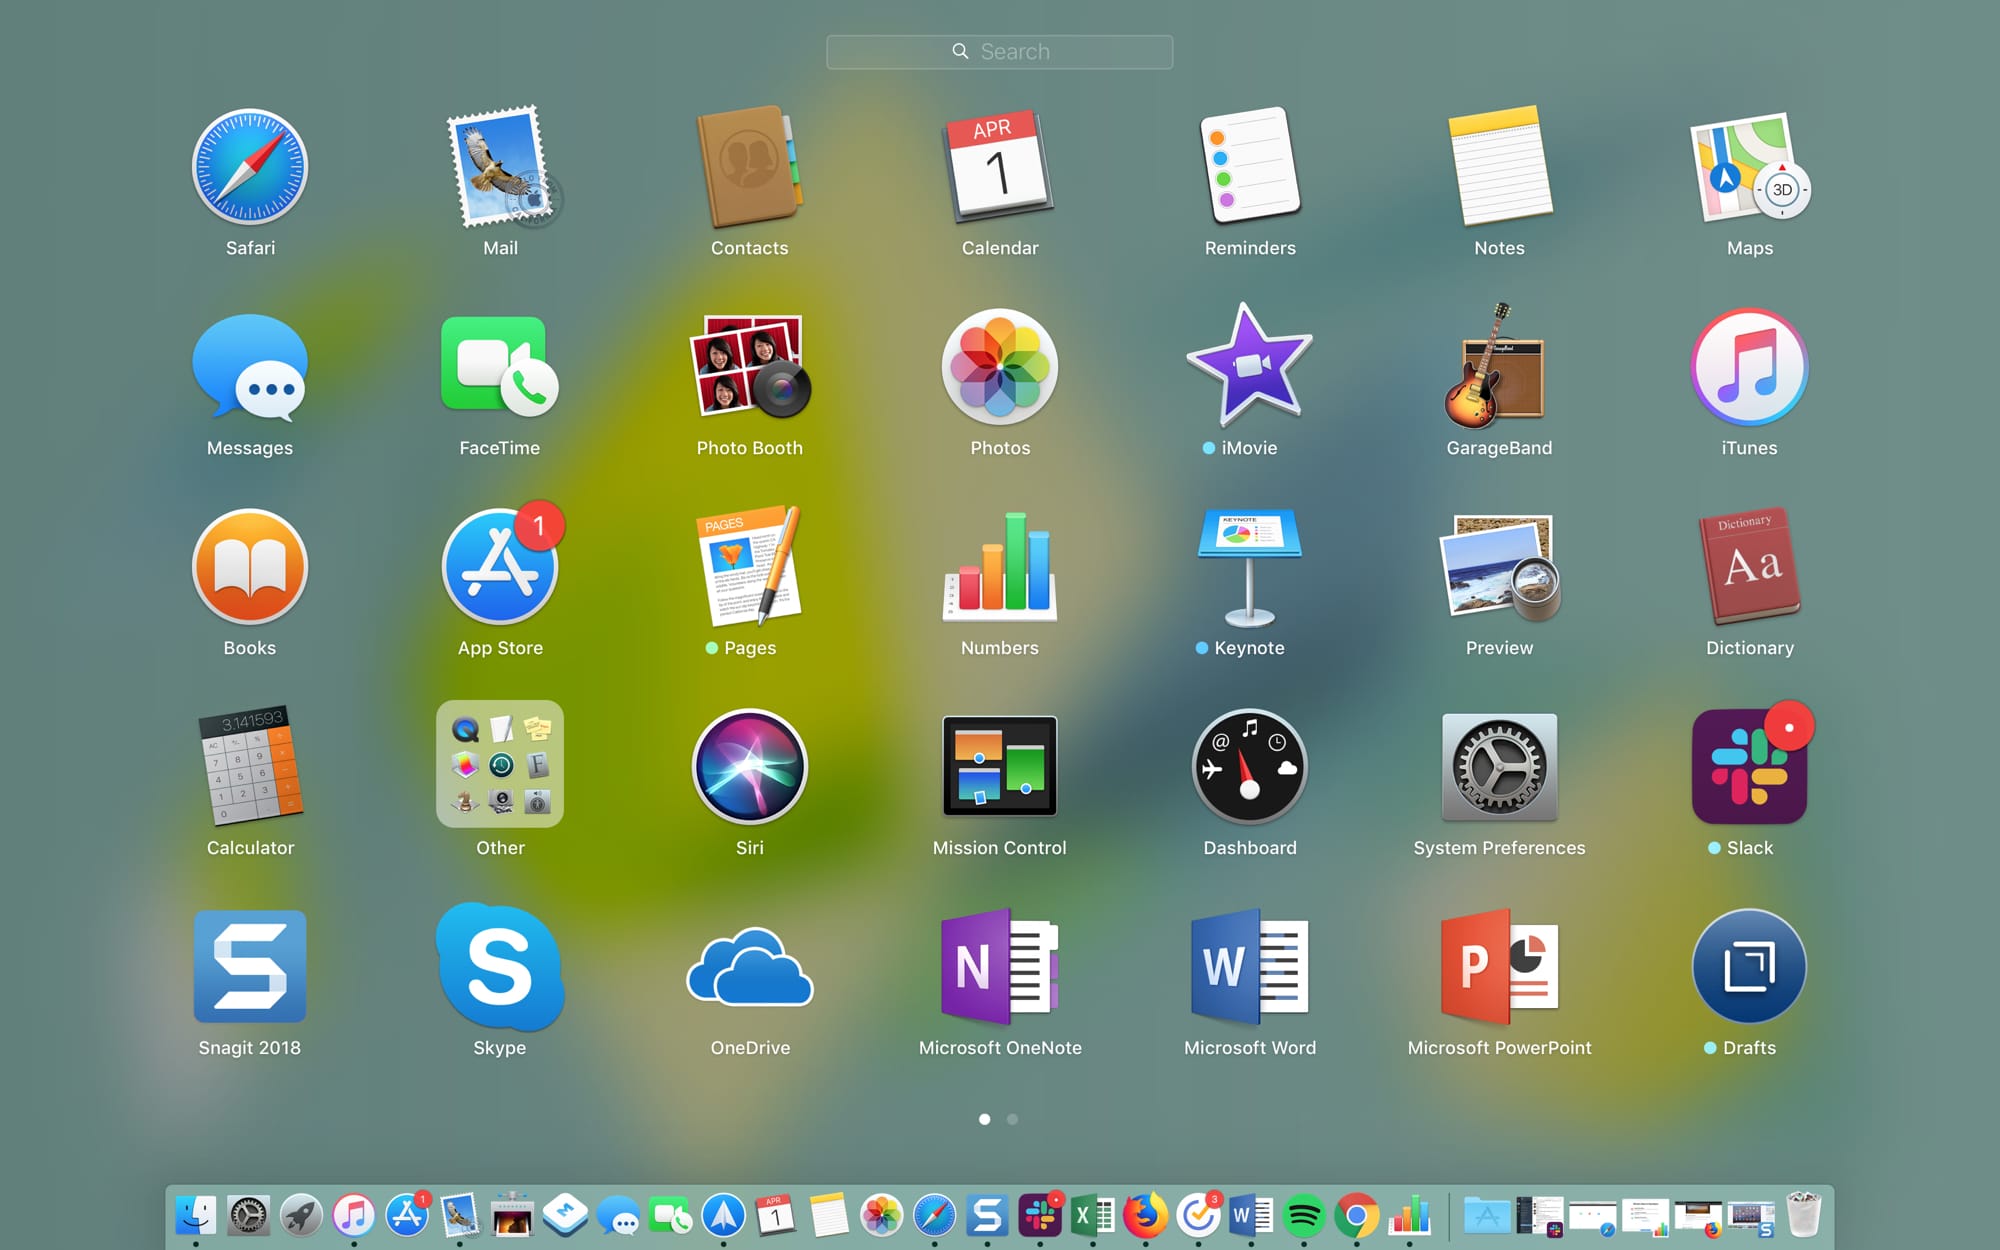
Task: Launch Snagit 2018 from the grid
Action: pyautogui.click(x=250, y=967)
